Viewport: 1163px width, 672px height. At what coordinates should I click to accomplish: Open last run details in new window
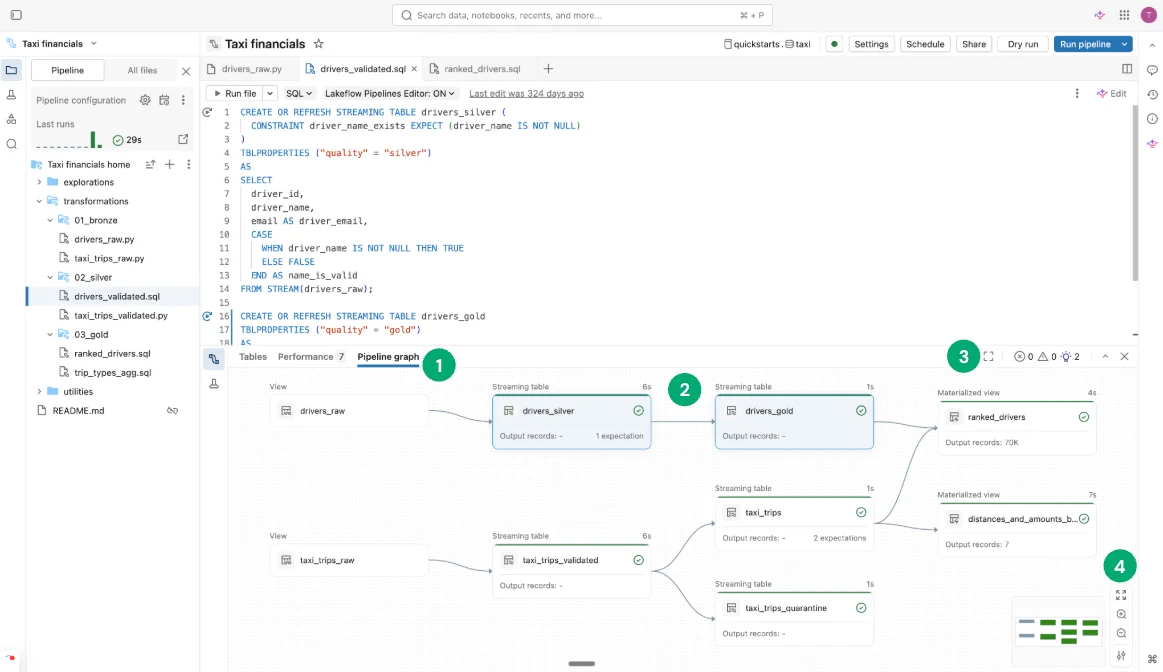coord(183,139)
